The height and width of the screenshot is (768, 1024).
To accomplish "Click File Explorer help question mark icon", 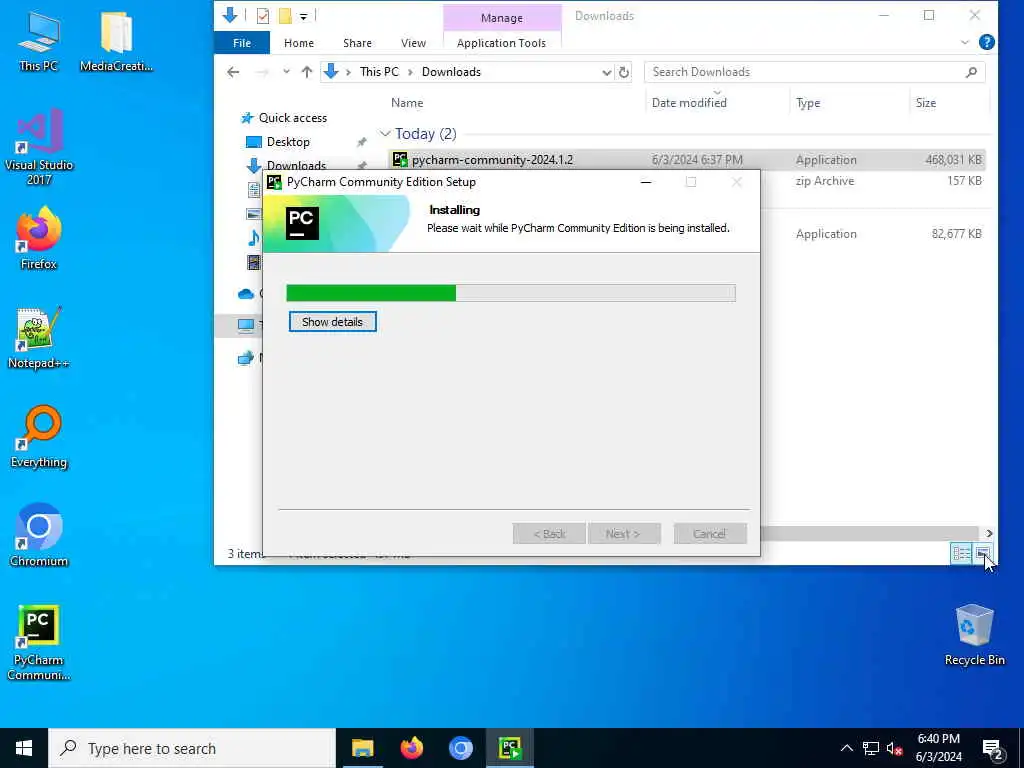I will 987,42.
